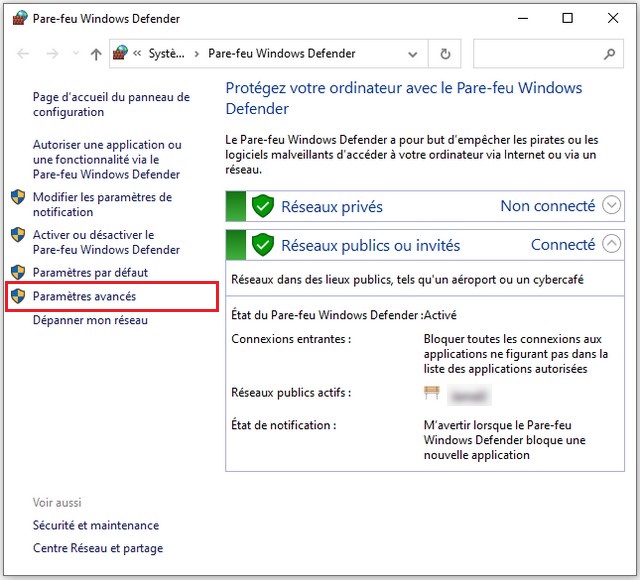Maximize the firewall window
This screenshot has width=640, height=580.
coord(567,18)
